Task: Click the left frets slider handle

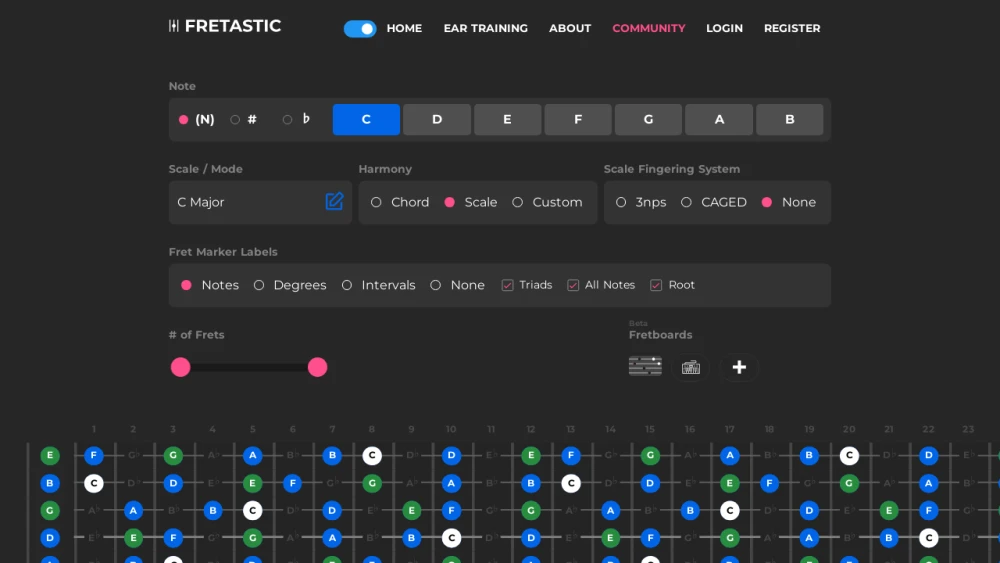Action: point(180,367)
